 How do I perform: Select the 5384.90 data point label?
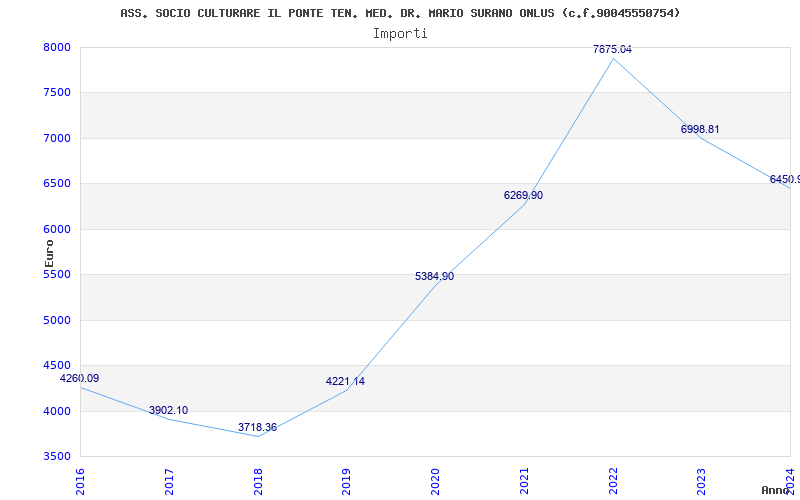(434, 276)
